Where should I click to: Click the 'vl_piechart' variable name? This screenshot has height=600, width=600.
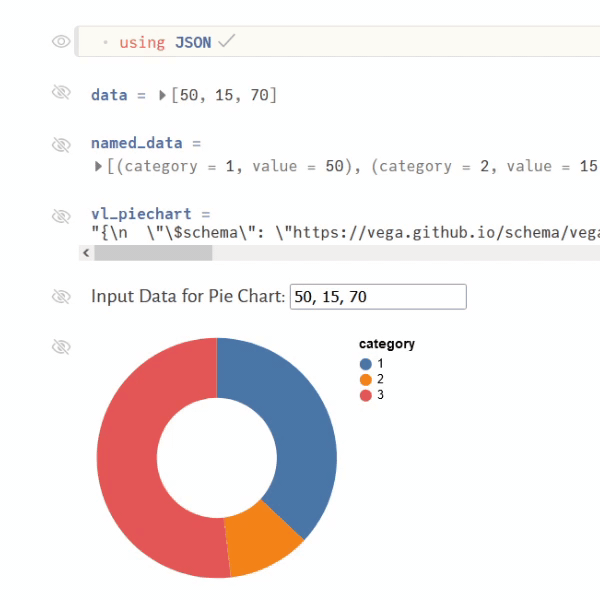(141, 214)
